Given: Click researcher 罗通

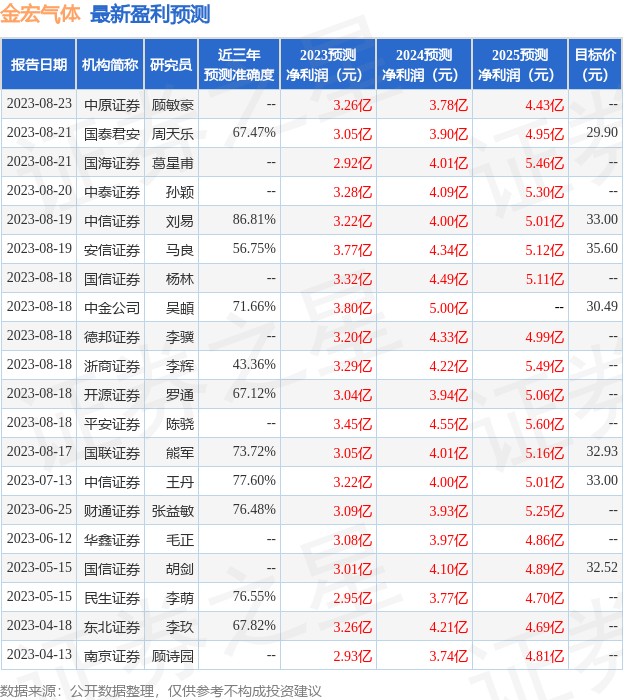Looking at the screenshot, I should coord(180,395).
